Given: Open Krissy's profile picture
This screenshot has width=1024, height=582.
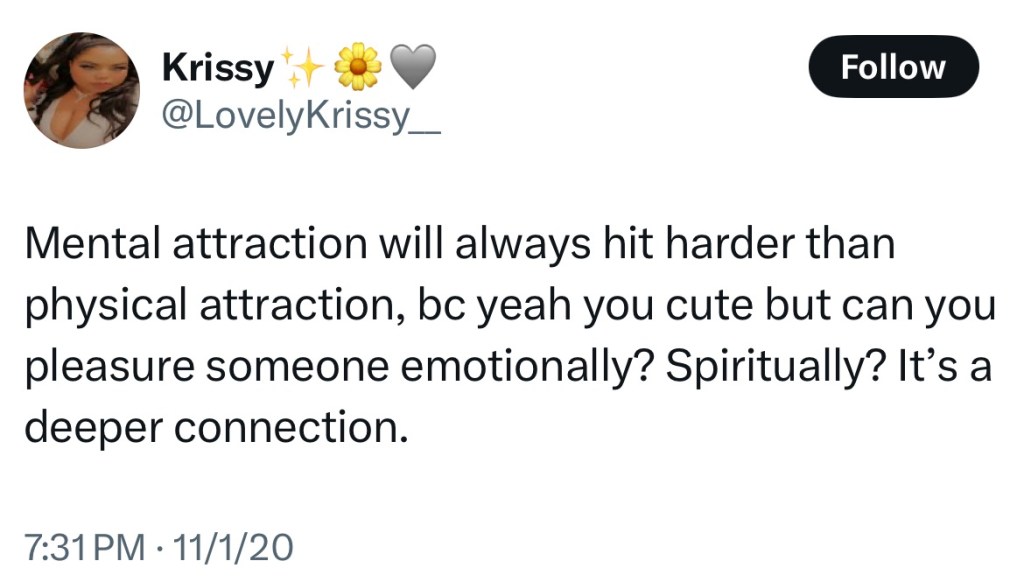Looking at the screenshot, I should pos(82,90).
